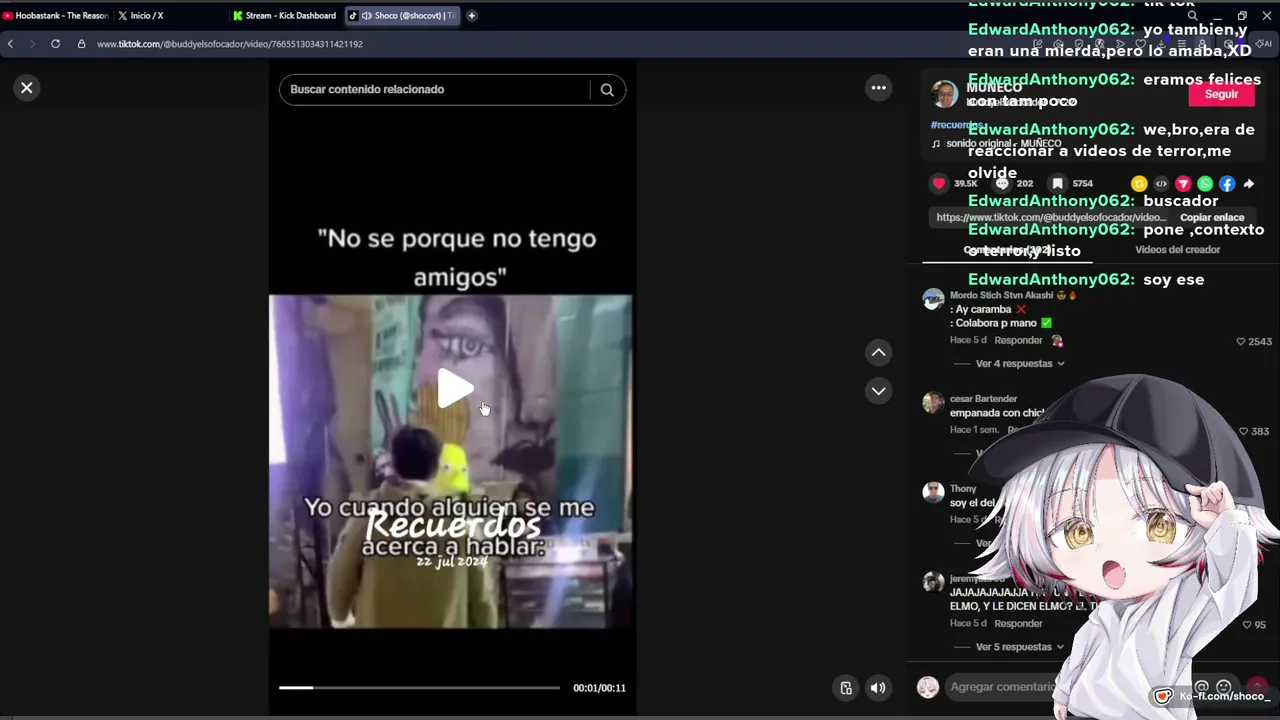The image size is (1280, 720).
Task: Expand 'Ver 4 respuestas' replies
Action: [x=1020, y=364]
